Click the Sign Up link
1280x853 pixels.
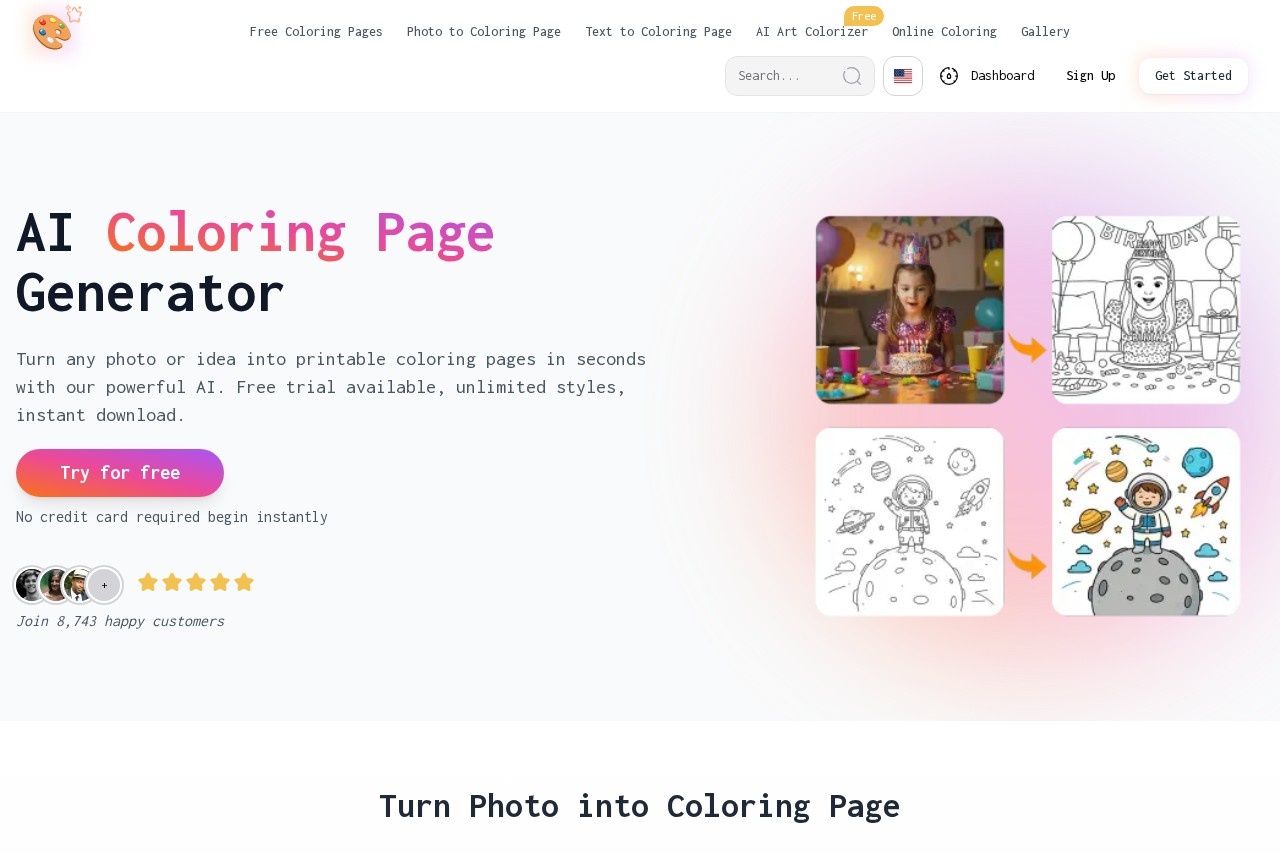tap(1090, 76)
